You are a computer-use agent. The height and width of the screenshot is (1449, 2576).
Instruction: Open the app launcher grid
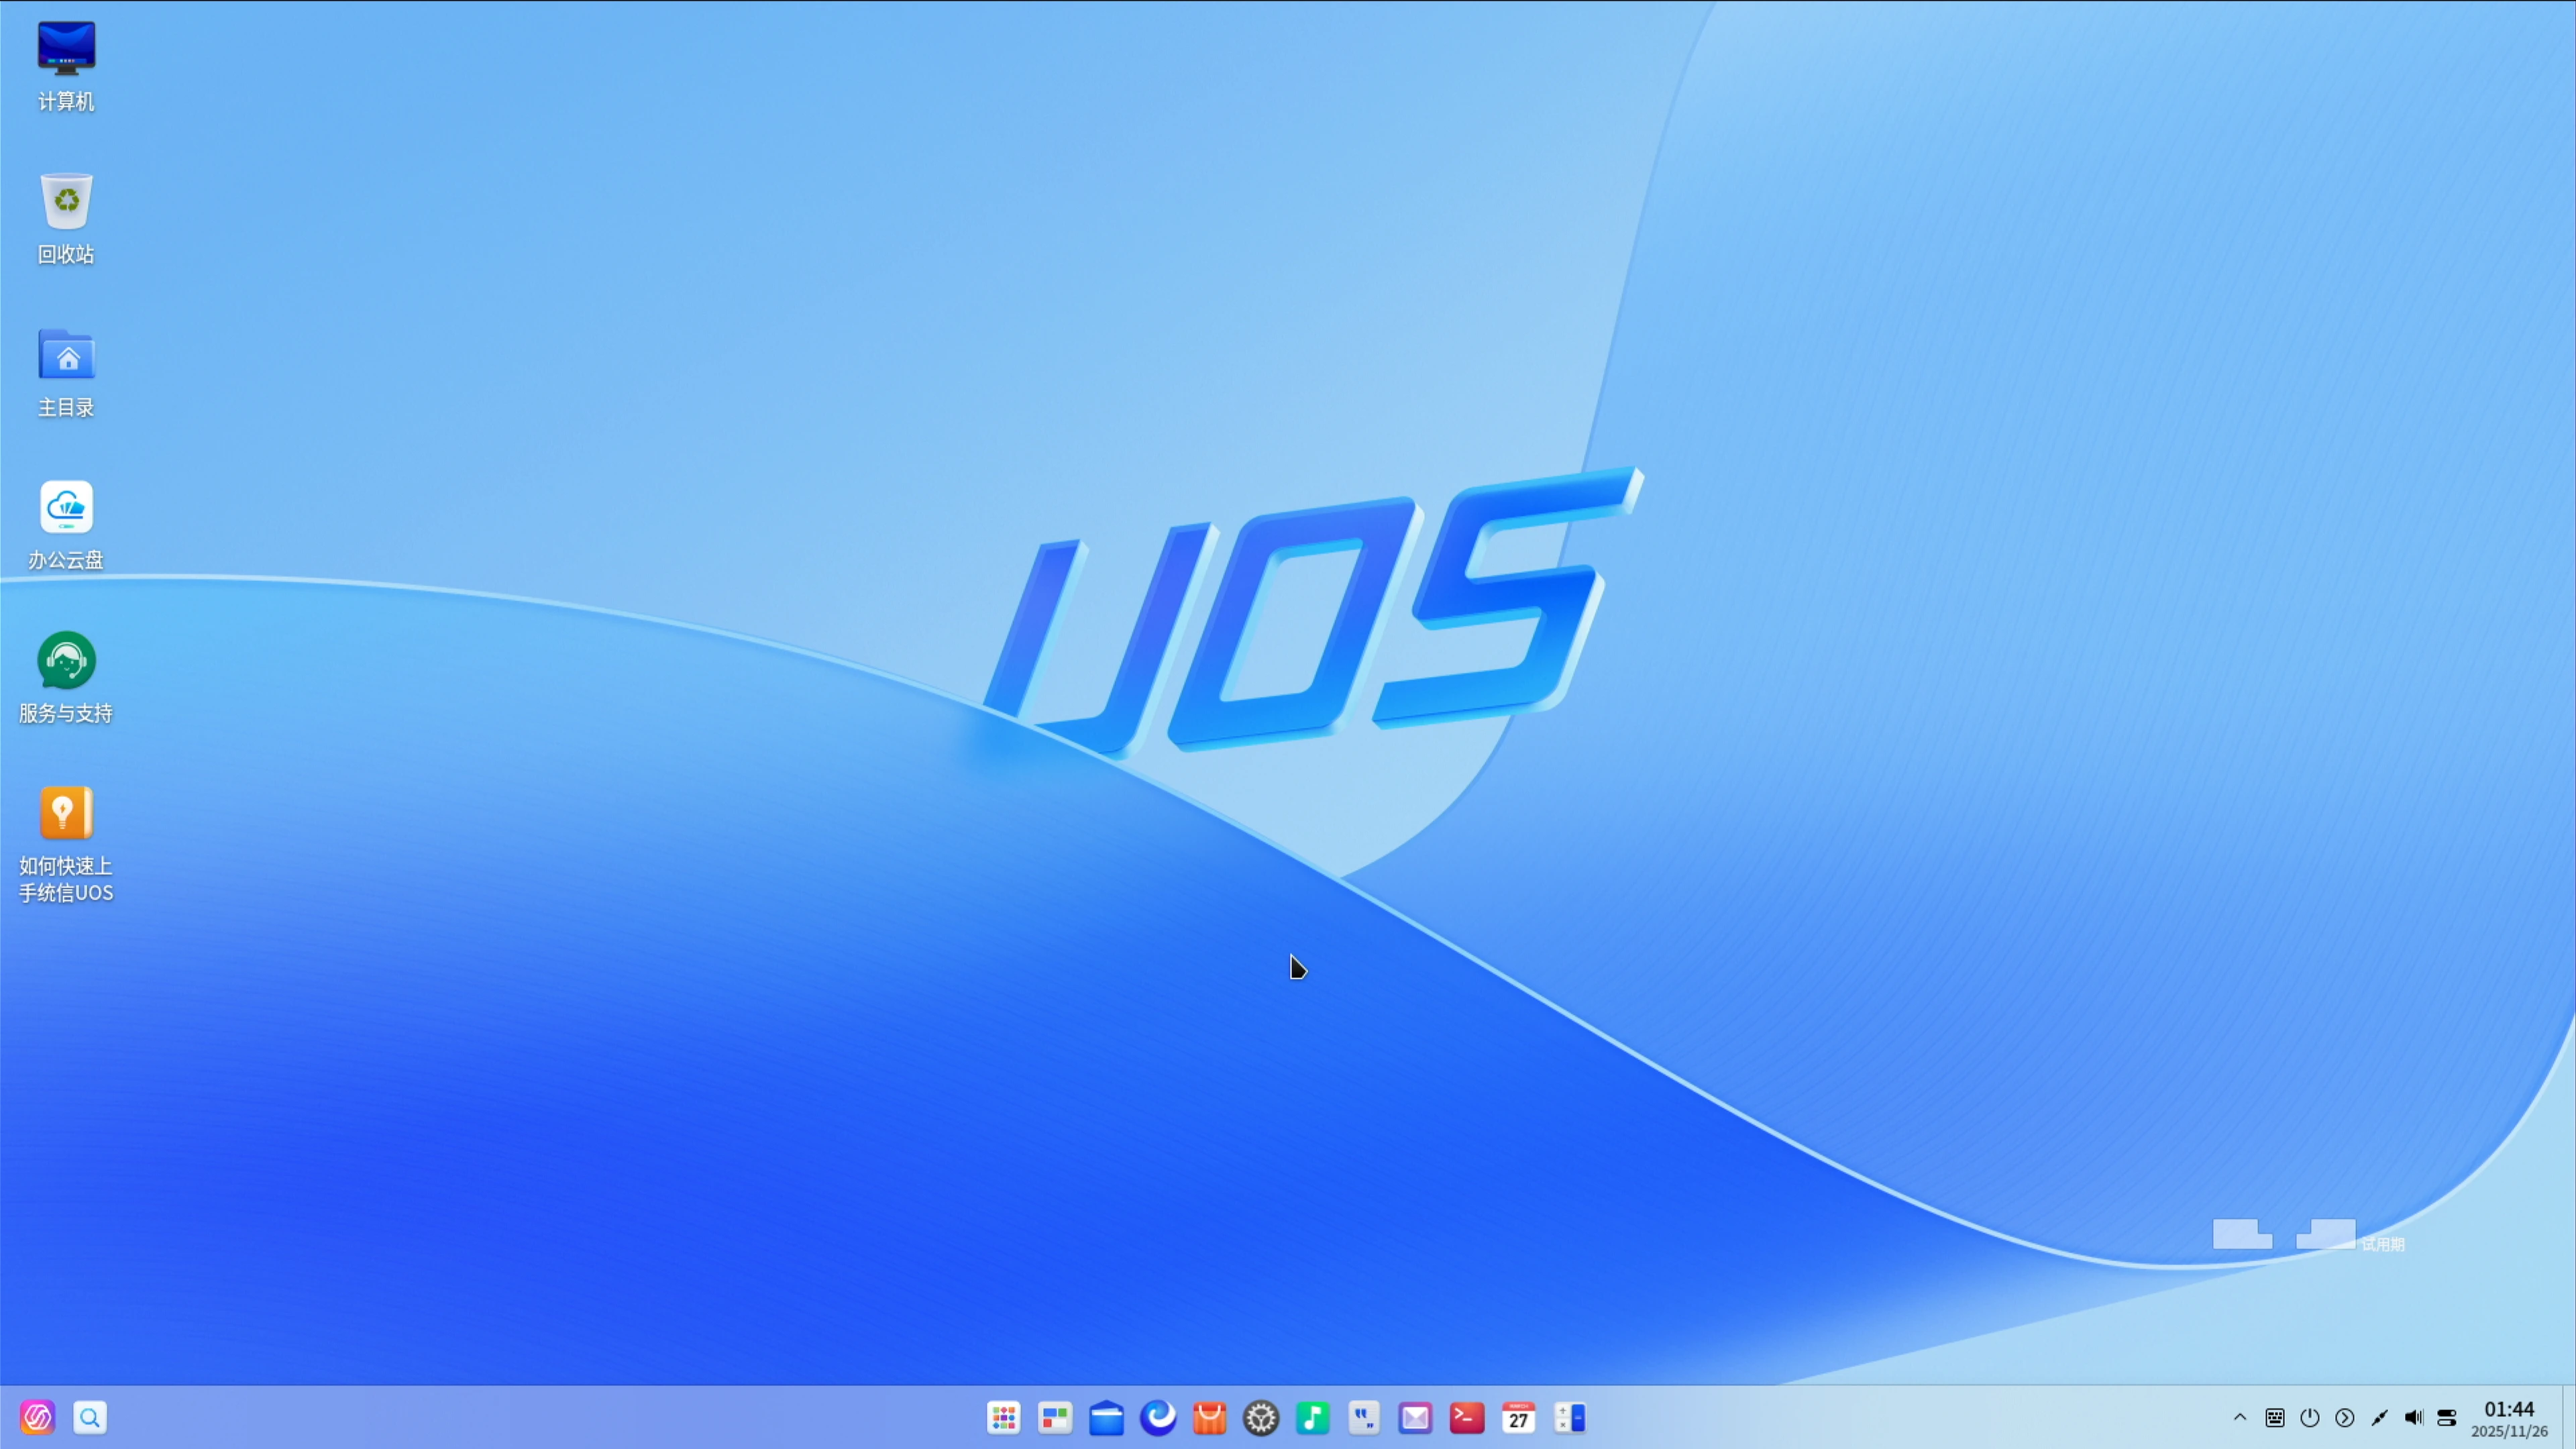[1003, 1417]
